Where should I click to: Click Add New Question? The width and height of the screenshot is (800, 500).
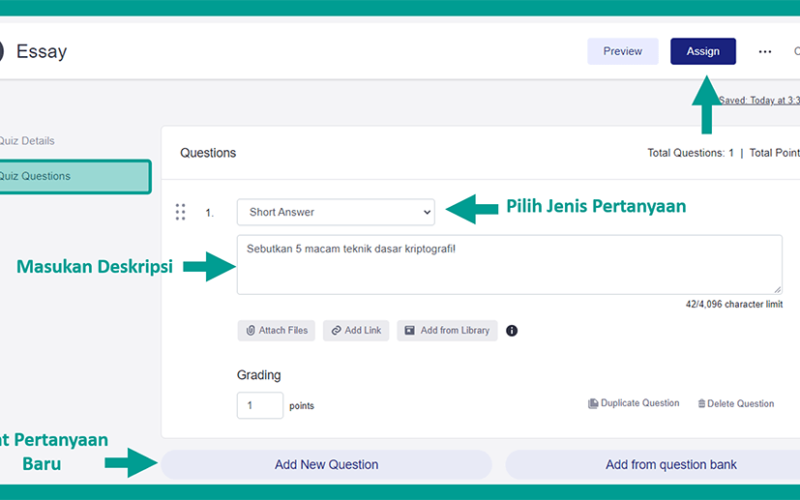[x=327, y=464]
